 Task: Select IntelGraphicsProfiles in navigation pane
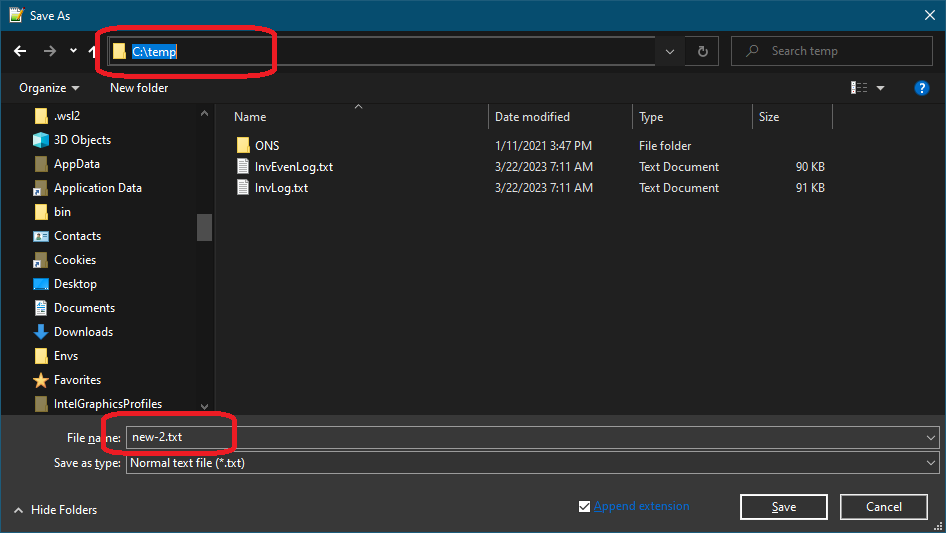point(107,404)
